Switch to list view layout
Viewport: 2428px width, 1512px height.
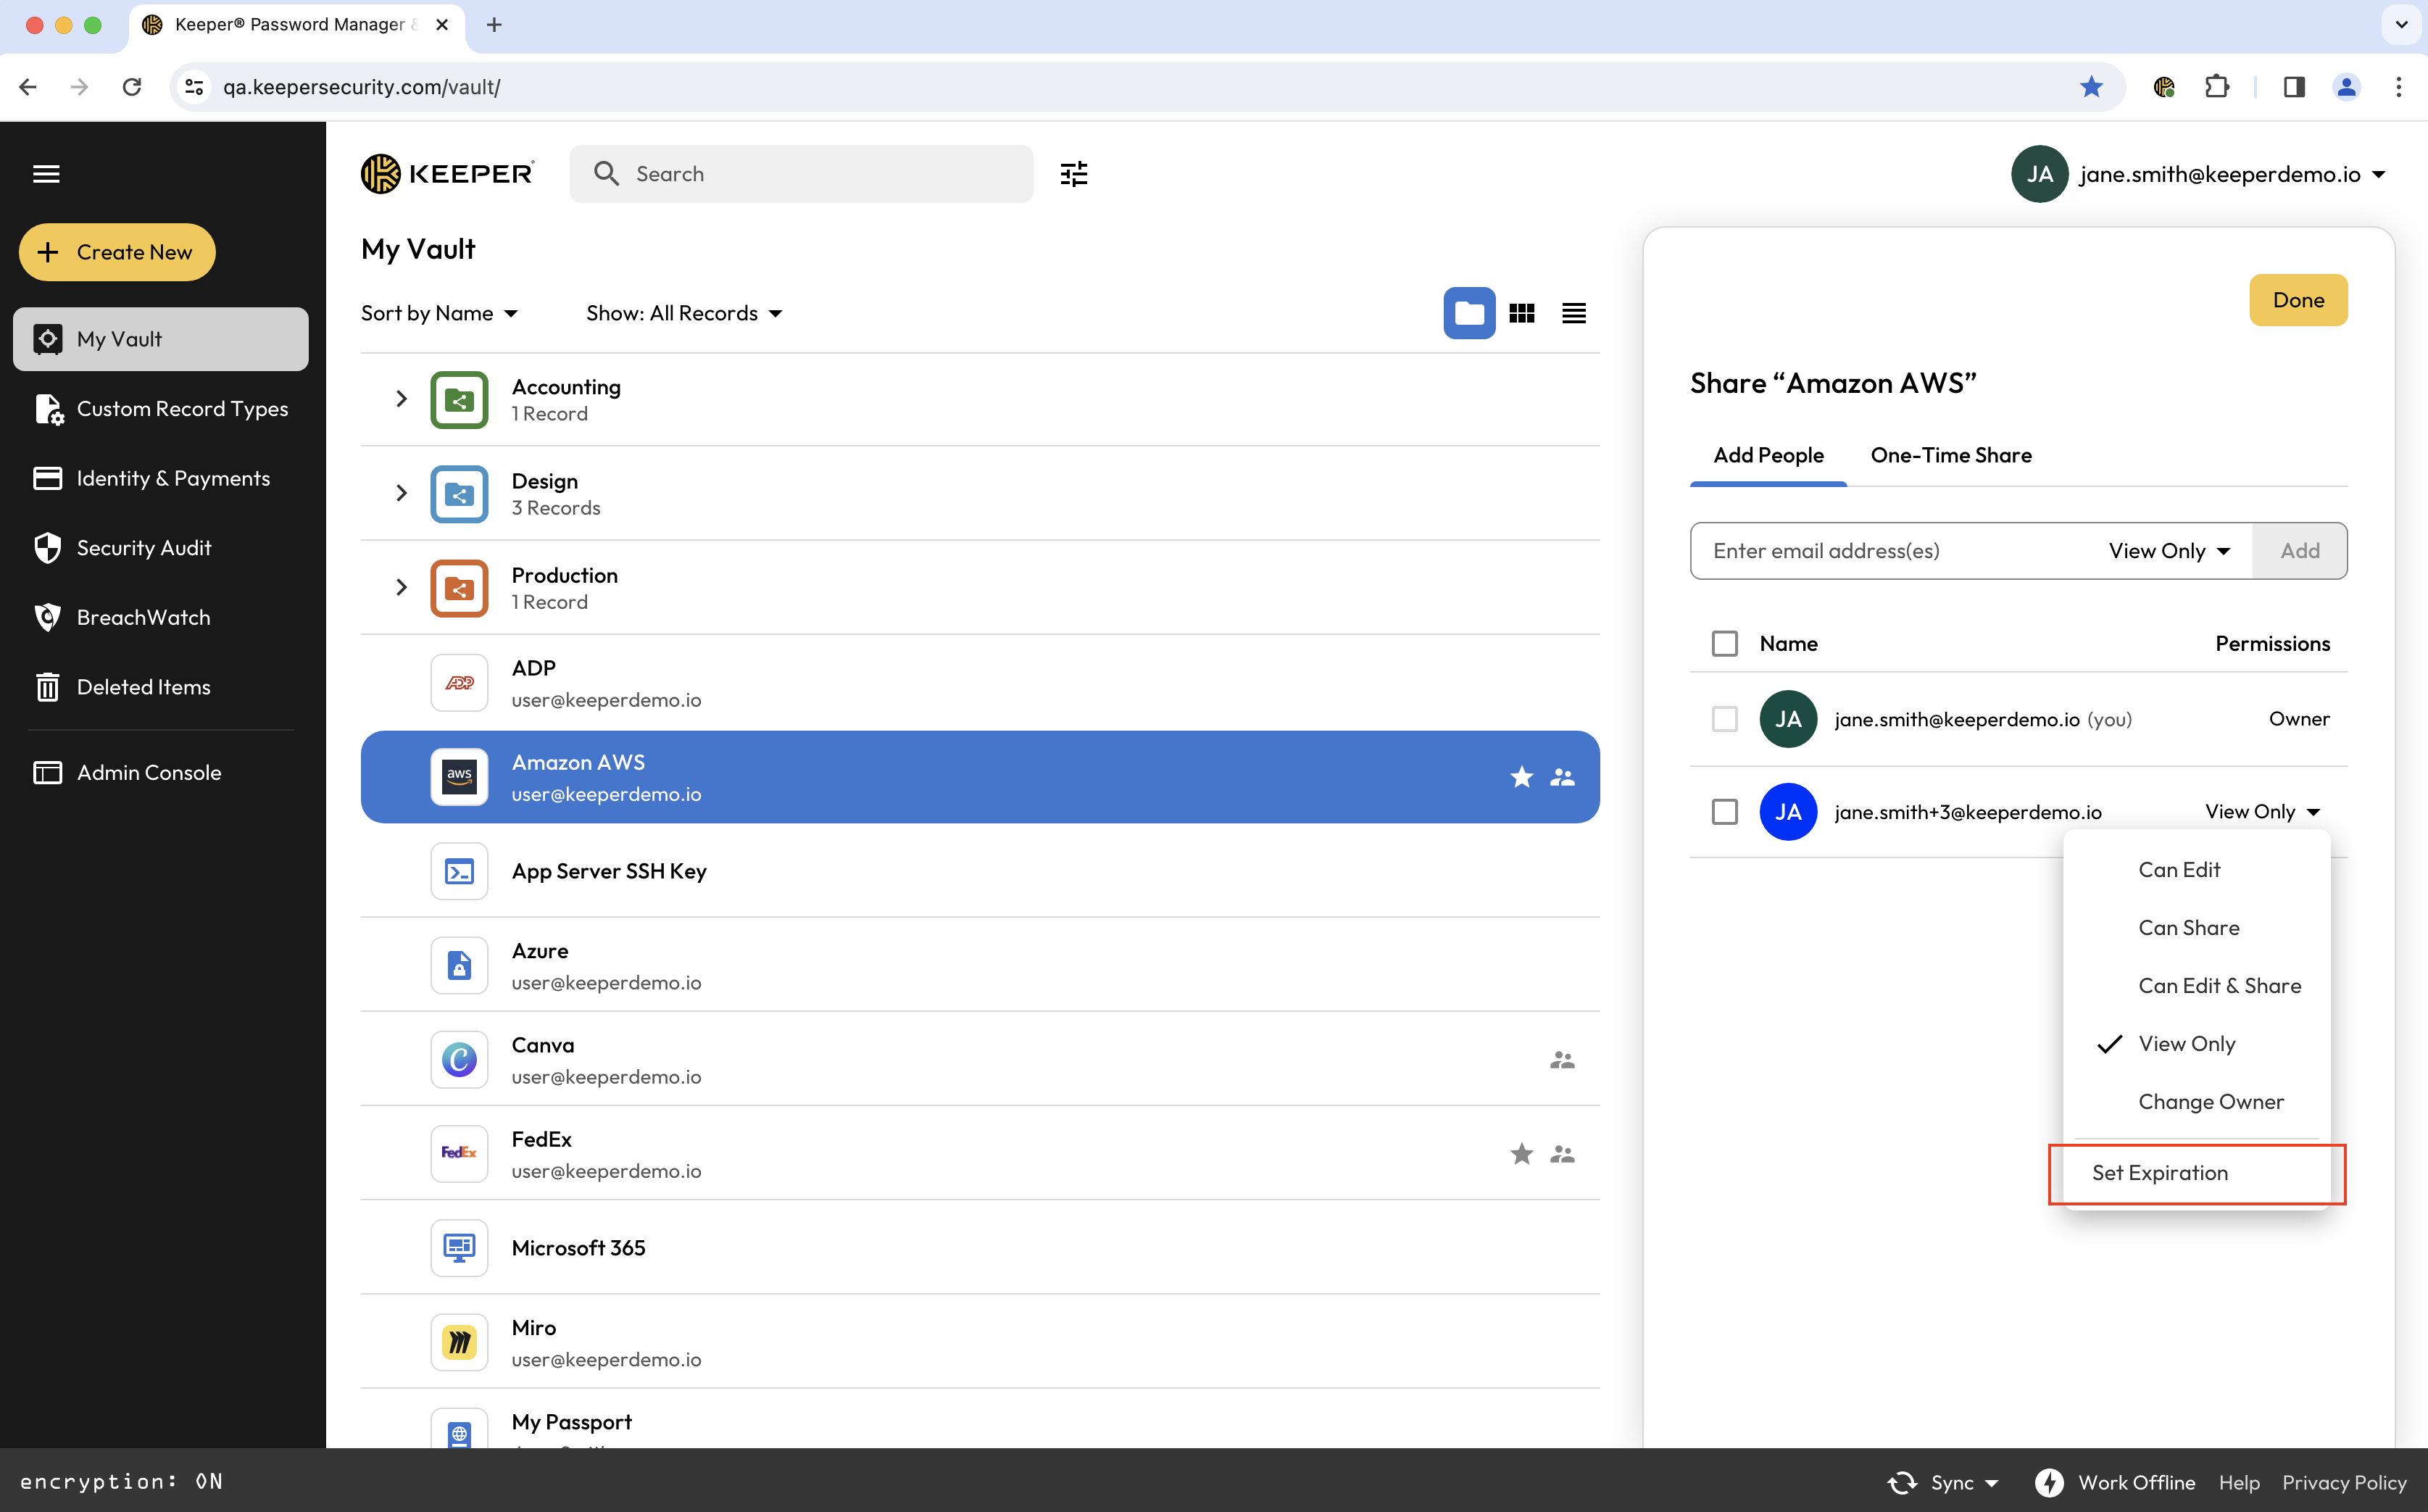pos(1573,314)
